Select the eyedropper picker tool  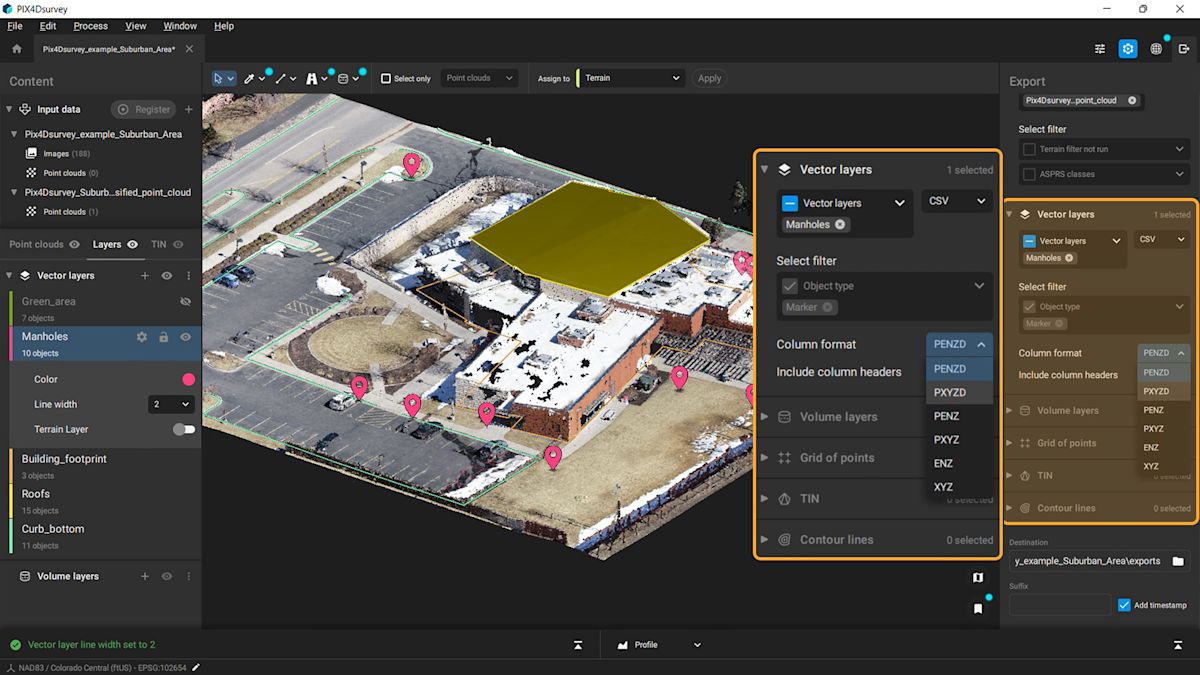250,78
